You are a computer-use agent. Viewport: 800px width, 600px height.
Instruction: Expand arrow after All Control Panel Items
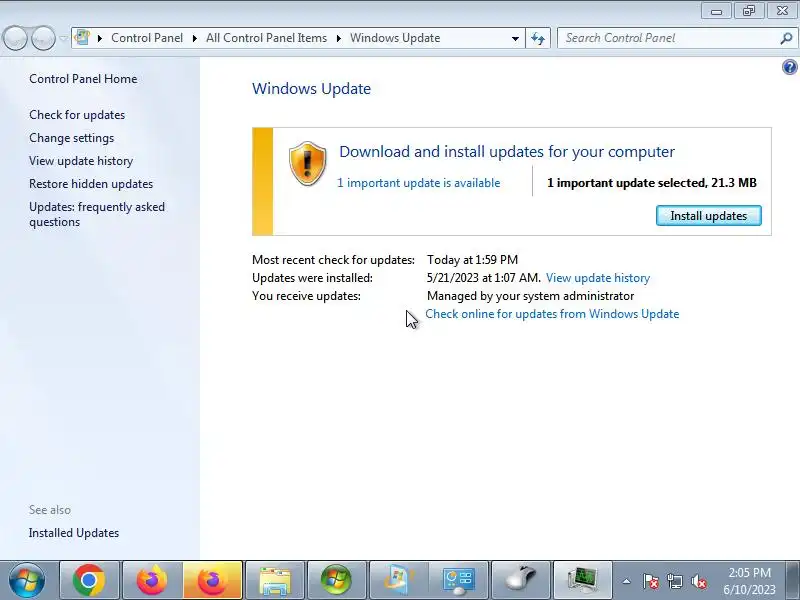point(339,38)
